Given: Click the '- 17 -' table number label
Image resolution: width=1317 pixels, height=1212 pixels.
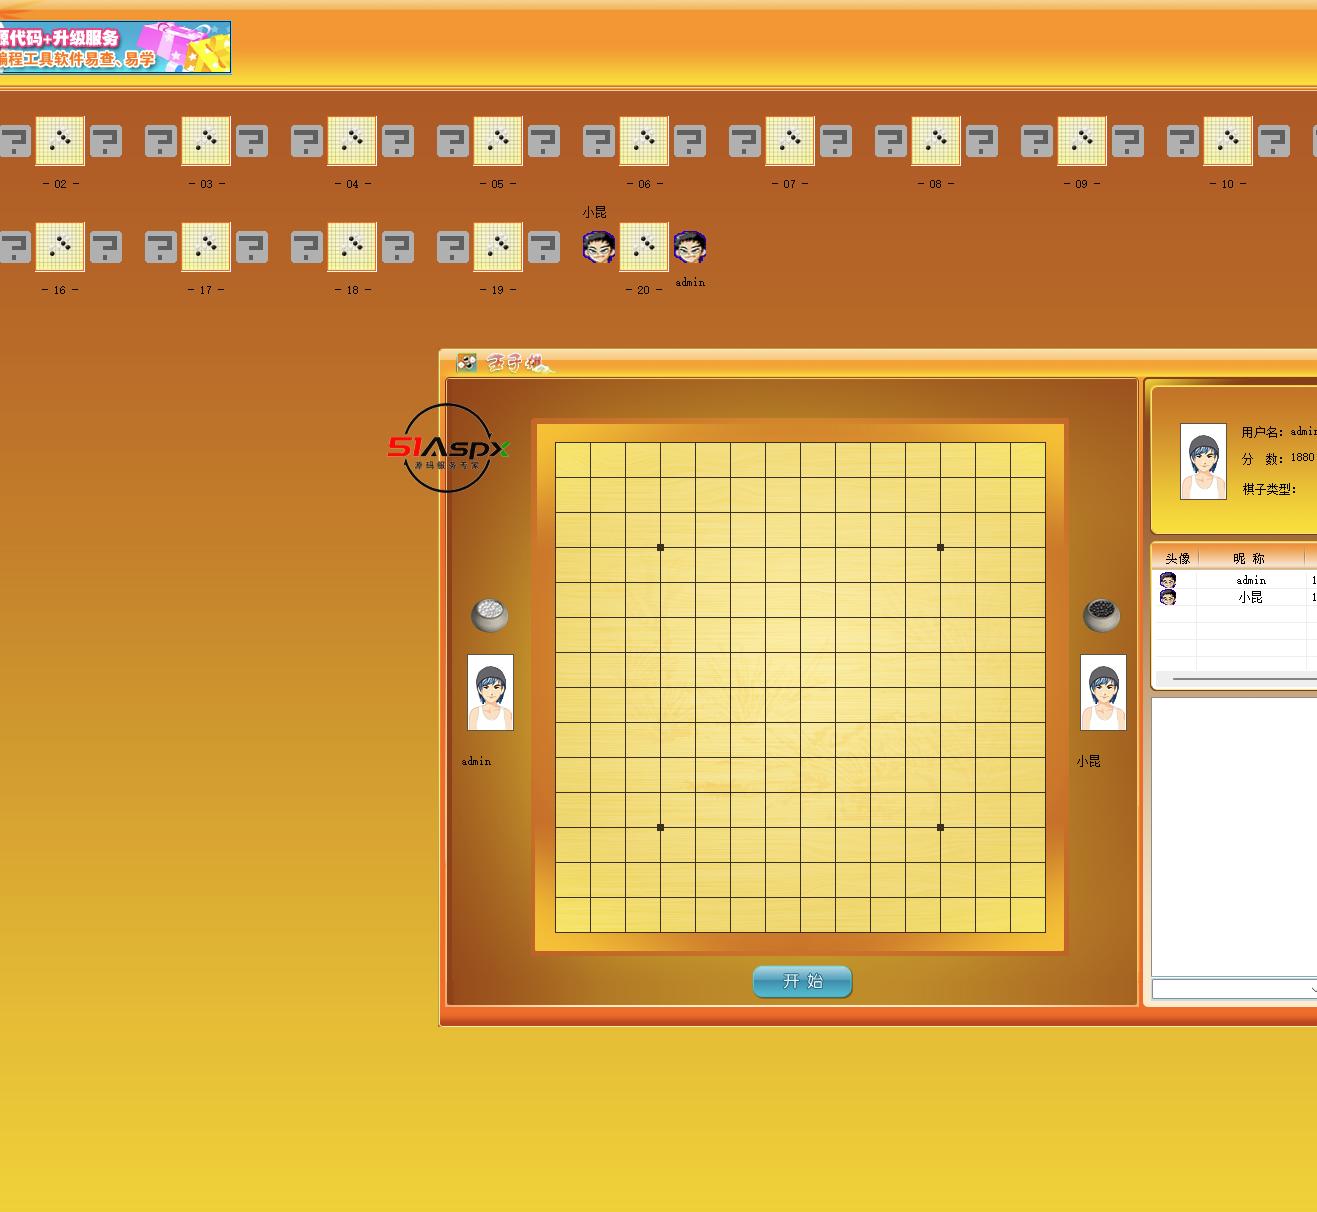Looking at the screenshot, I should tap(206, 290).
